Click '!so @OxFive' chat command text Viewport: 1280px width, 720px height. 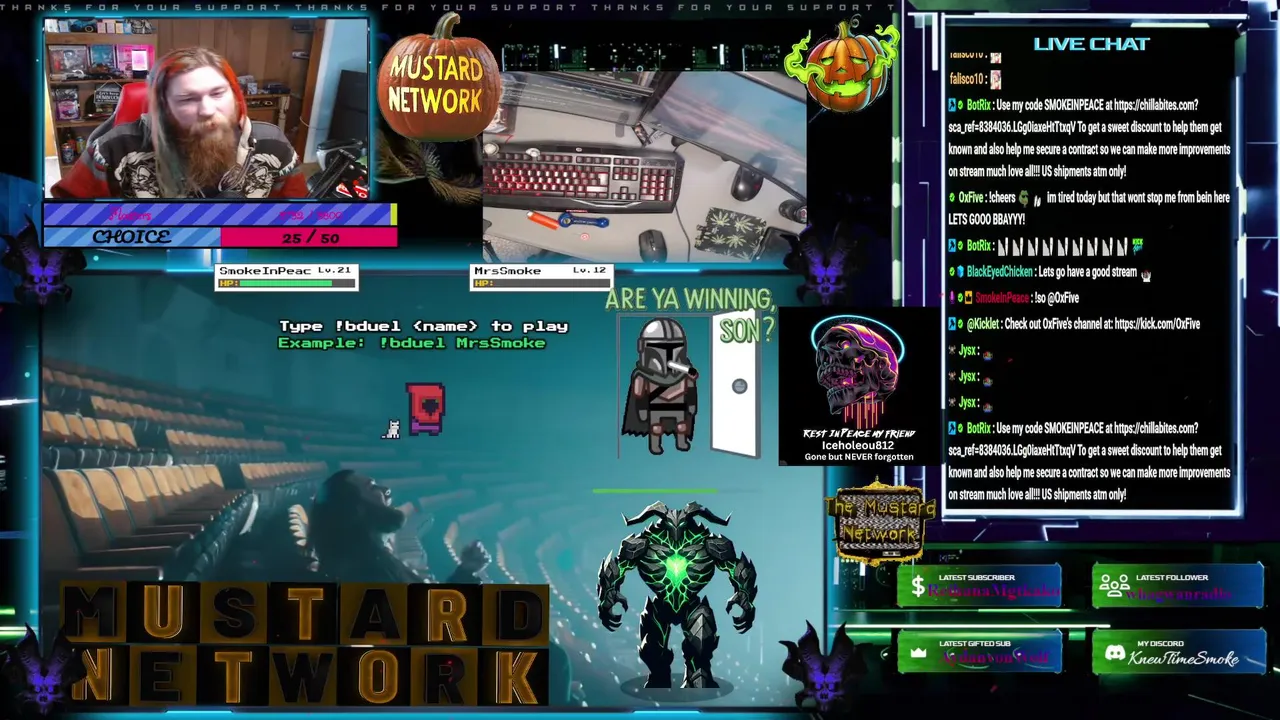(x=1057, y=298)
